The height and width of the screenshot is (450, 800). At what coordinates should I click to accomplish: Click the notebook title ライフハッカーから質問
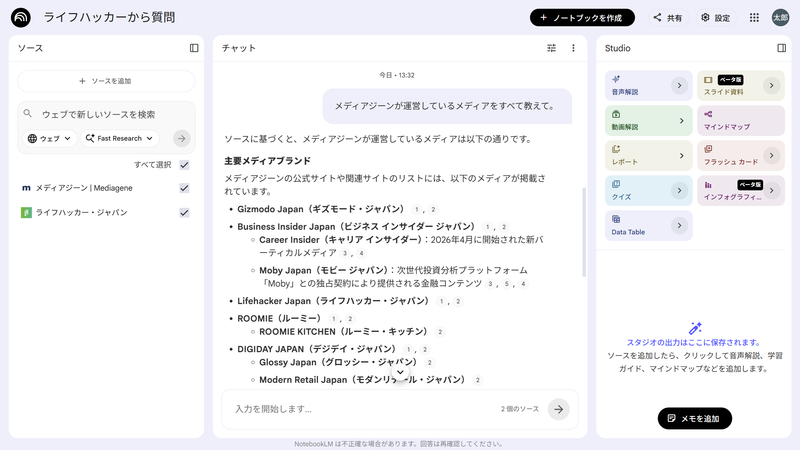click(x=109, y=17)
